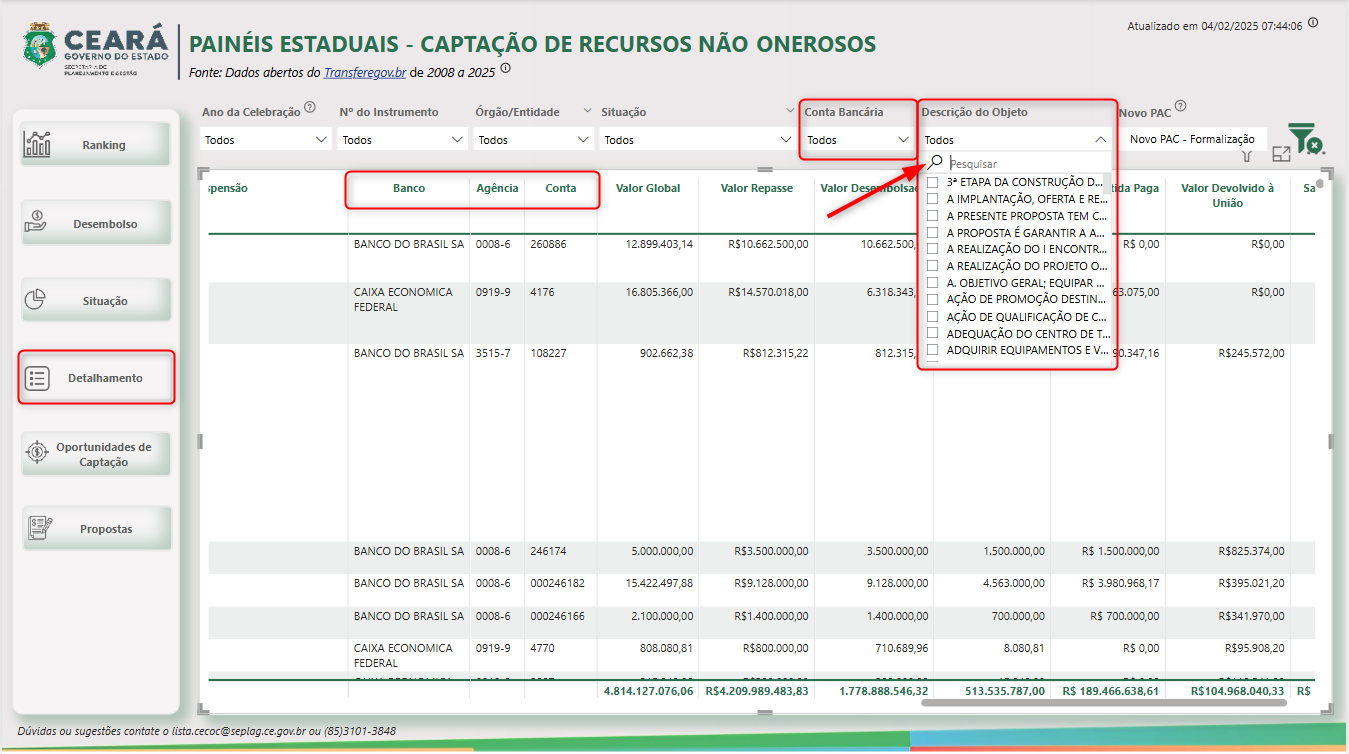Click the Pesquisar search field
Image resolution: width=1349 pixels, height=754 pixels.
click(x=1027, y=163)
